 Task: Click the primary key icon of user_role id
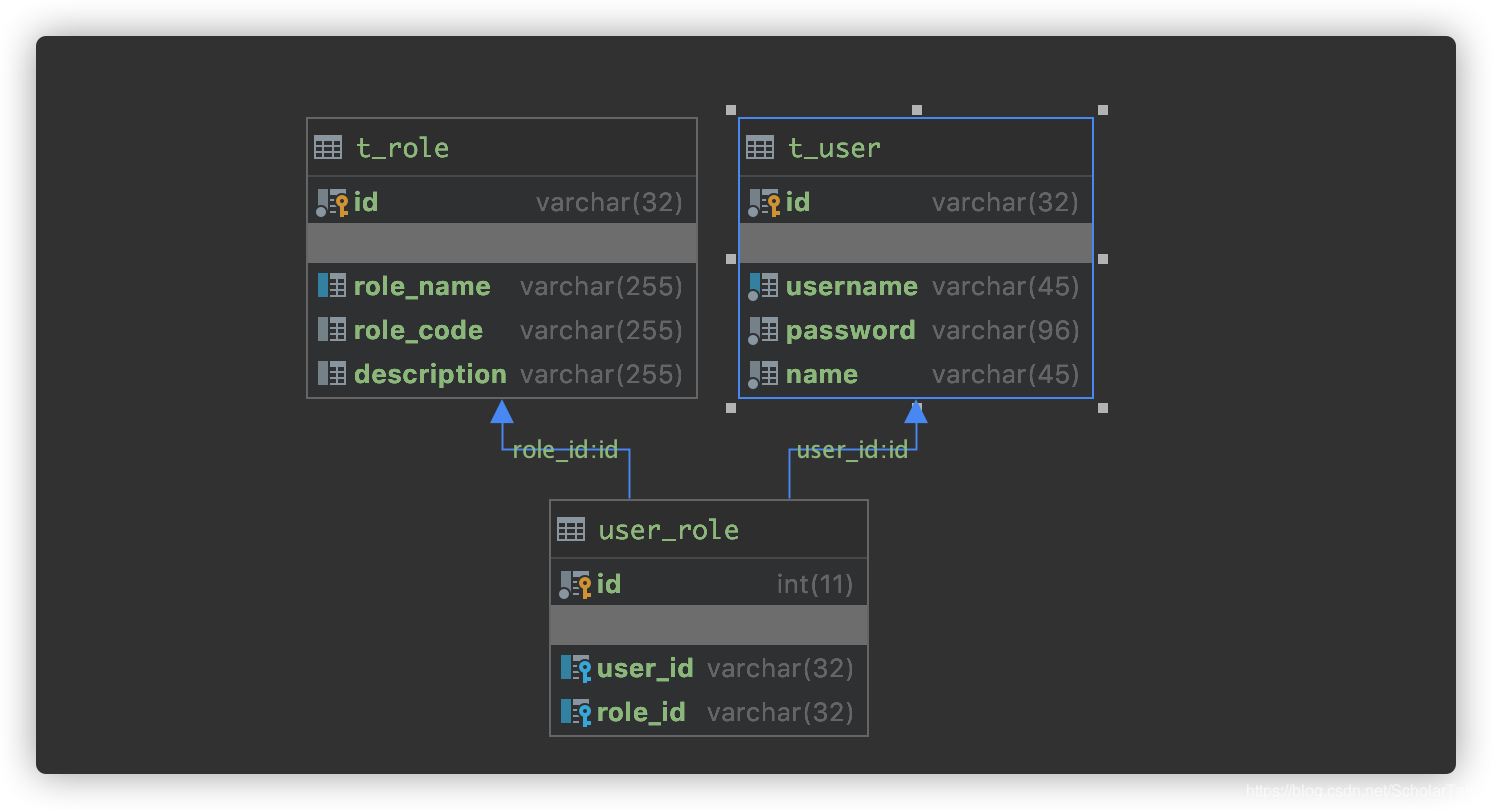[x=575, y=585]
